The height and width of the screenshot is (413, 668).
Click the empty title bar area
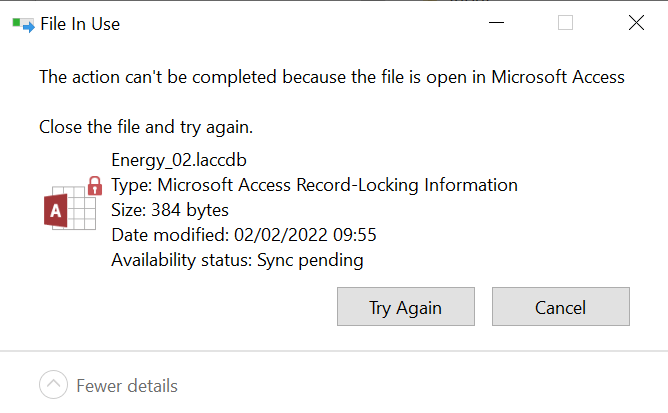300,24
